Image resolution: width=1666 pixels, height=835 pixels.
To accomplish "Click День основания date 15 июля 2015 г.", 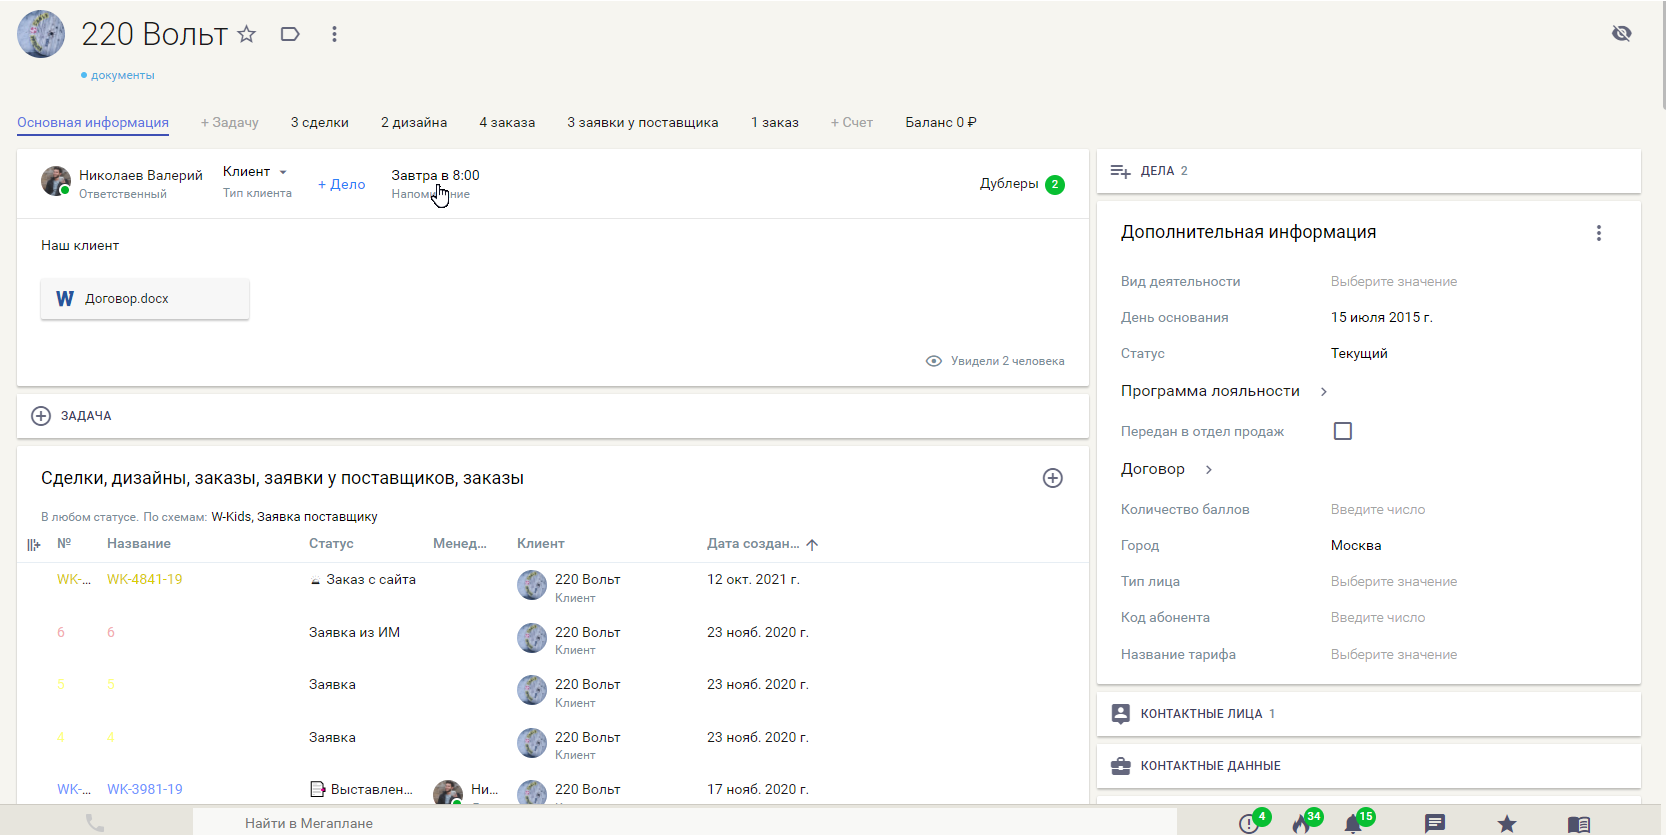I will coord(1381,318).
